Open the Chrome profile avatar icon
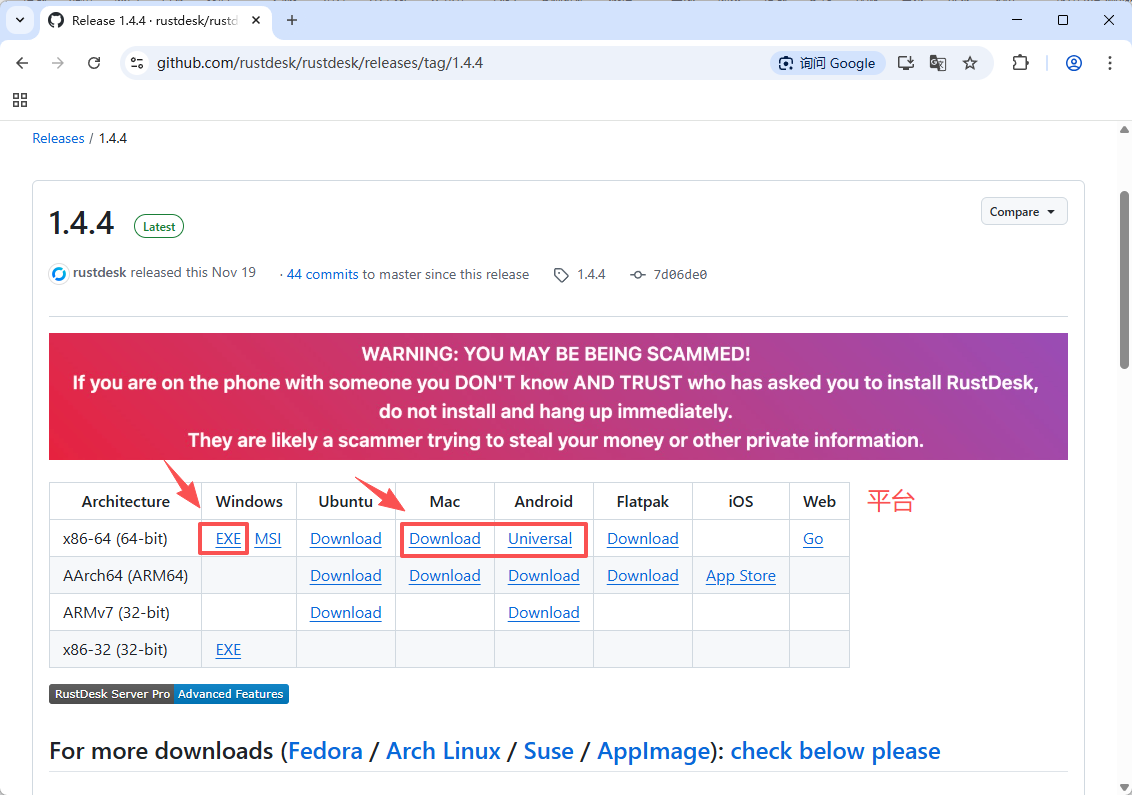 1073,62
